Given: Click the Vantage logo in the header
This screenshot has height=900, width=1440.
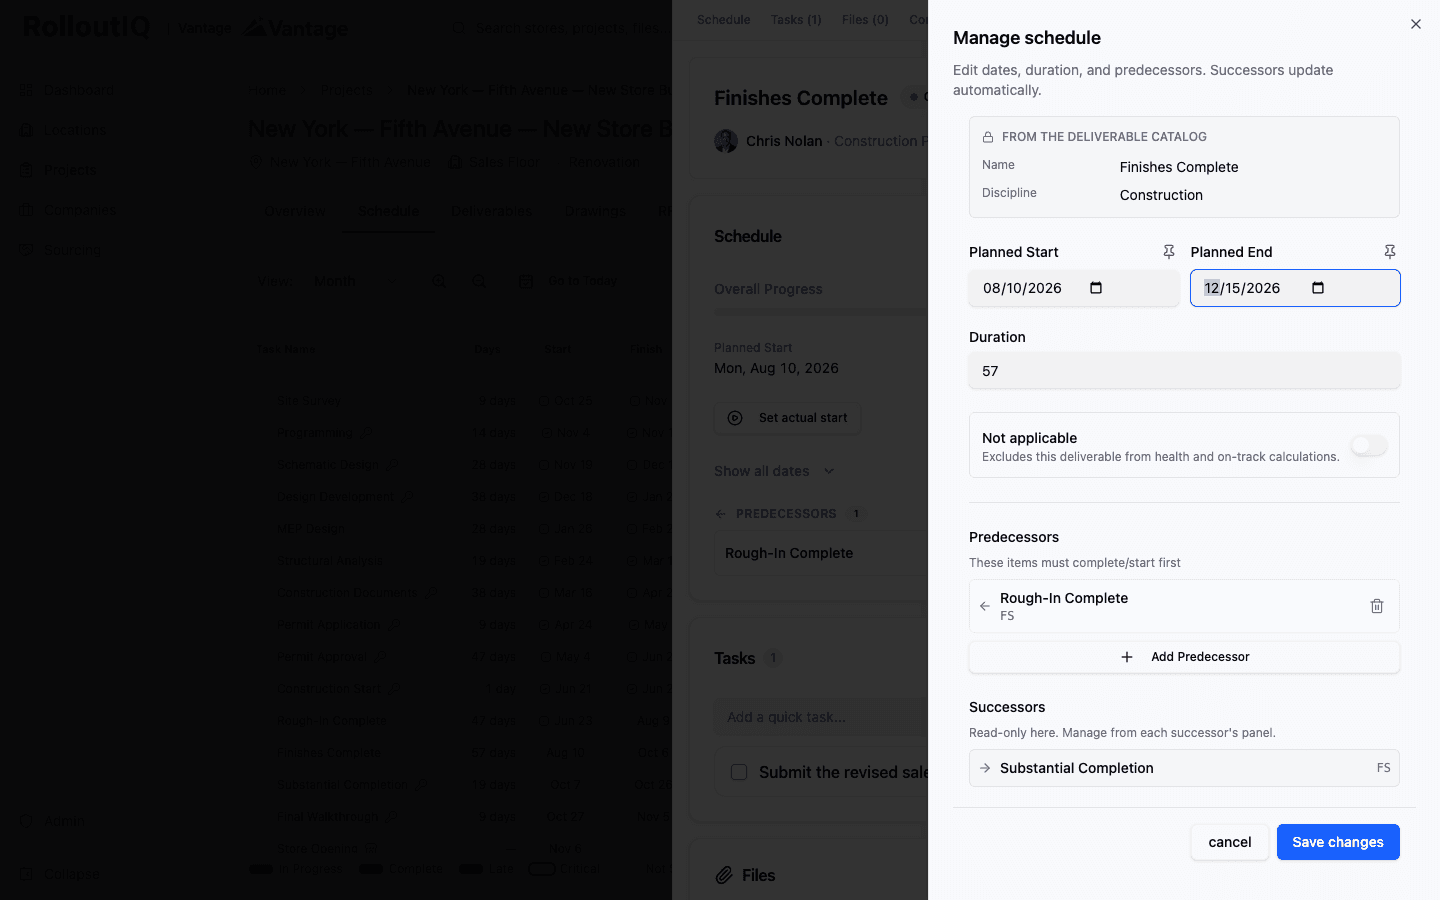Looking at the screenshot, I should pyautogui.click(x=297, y=28).
